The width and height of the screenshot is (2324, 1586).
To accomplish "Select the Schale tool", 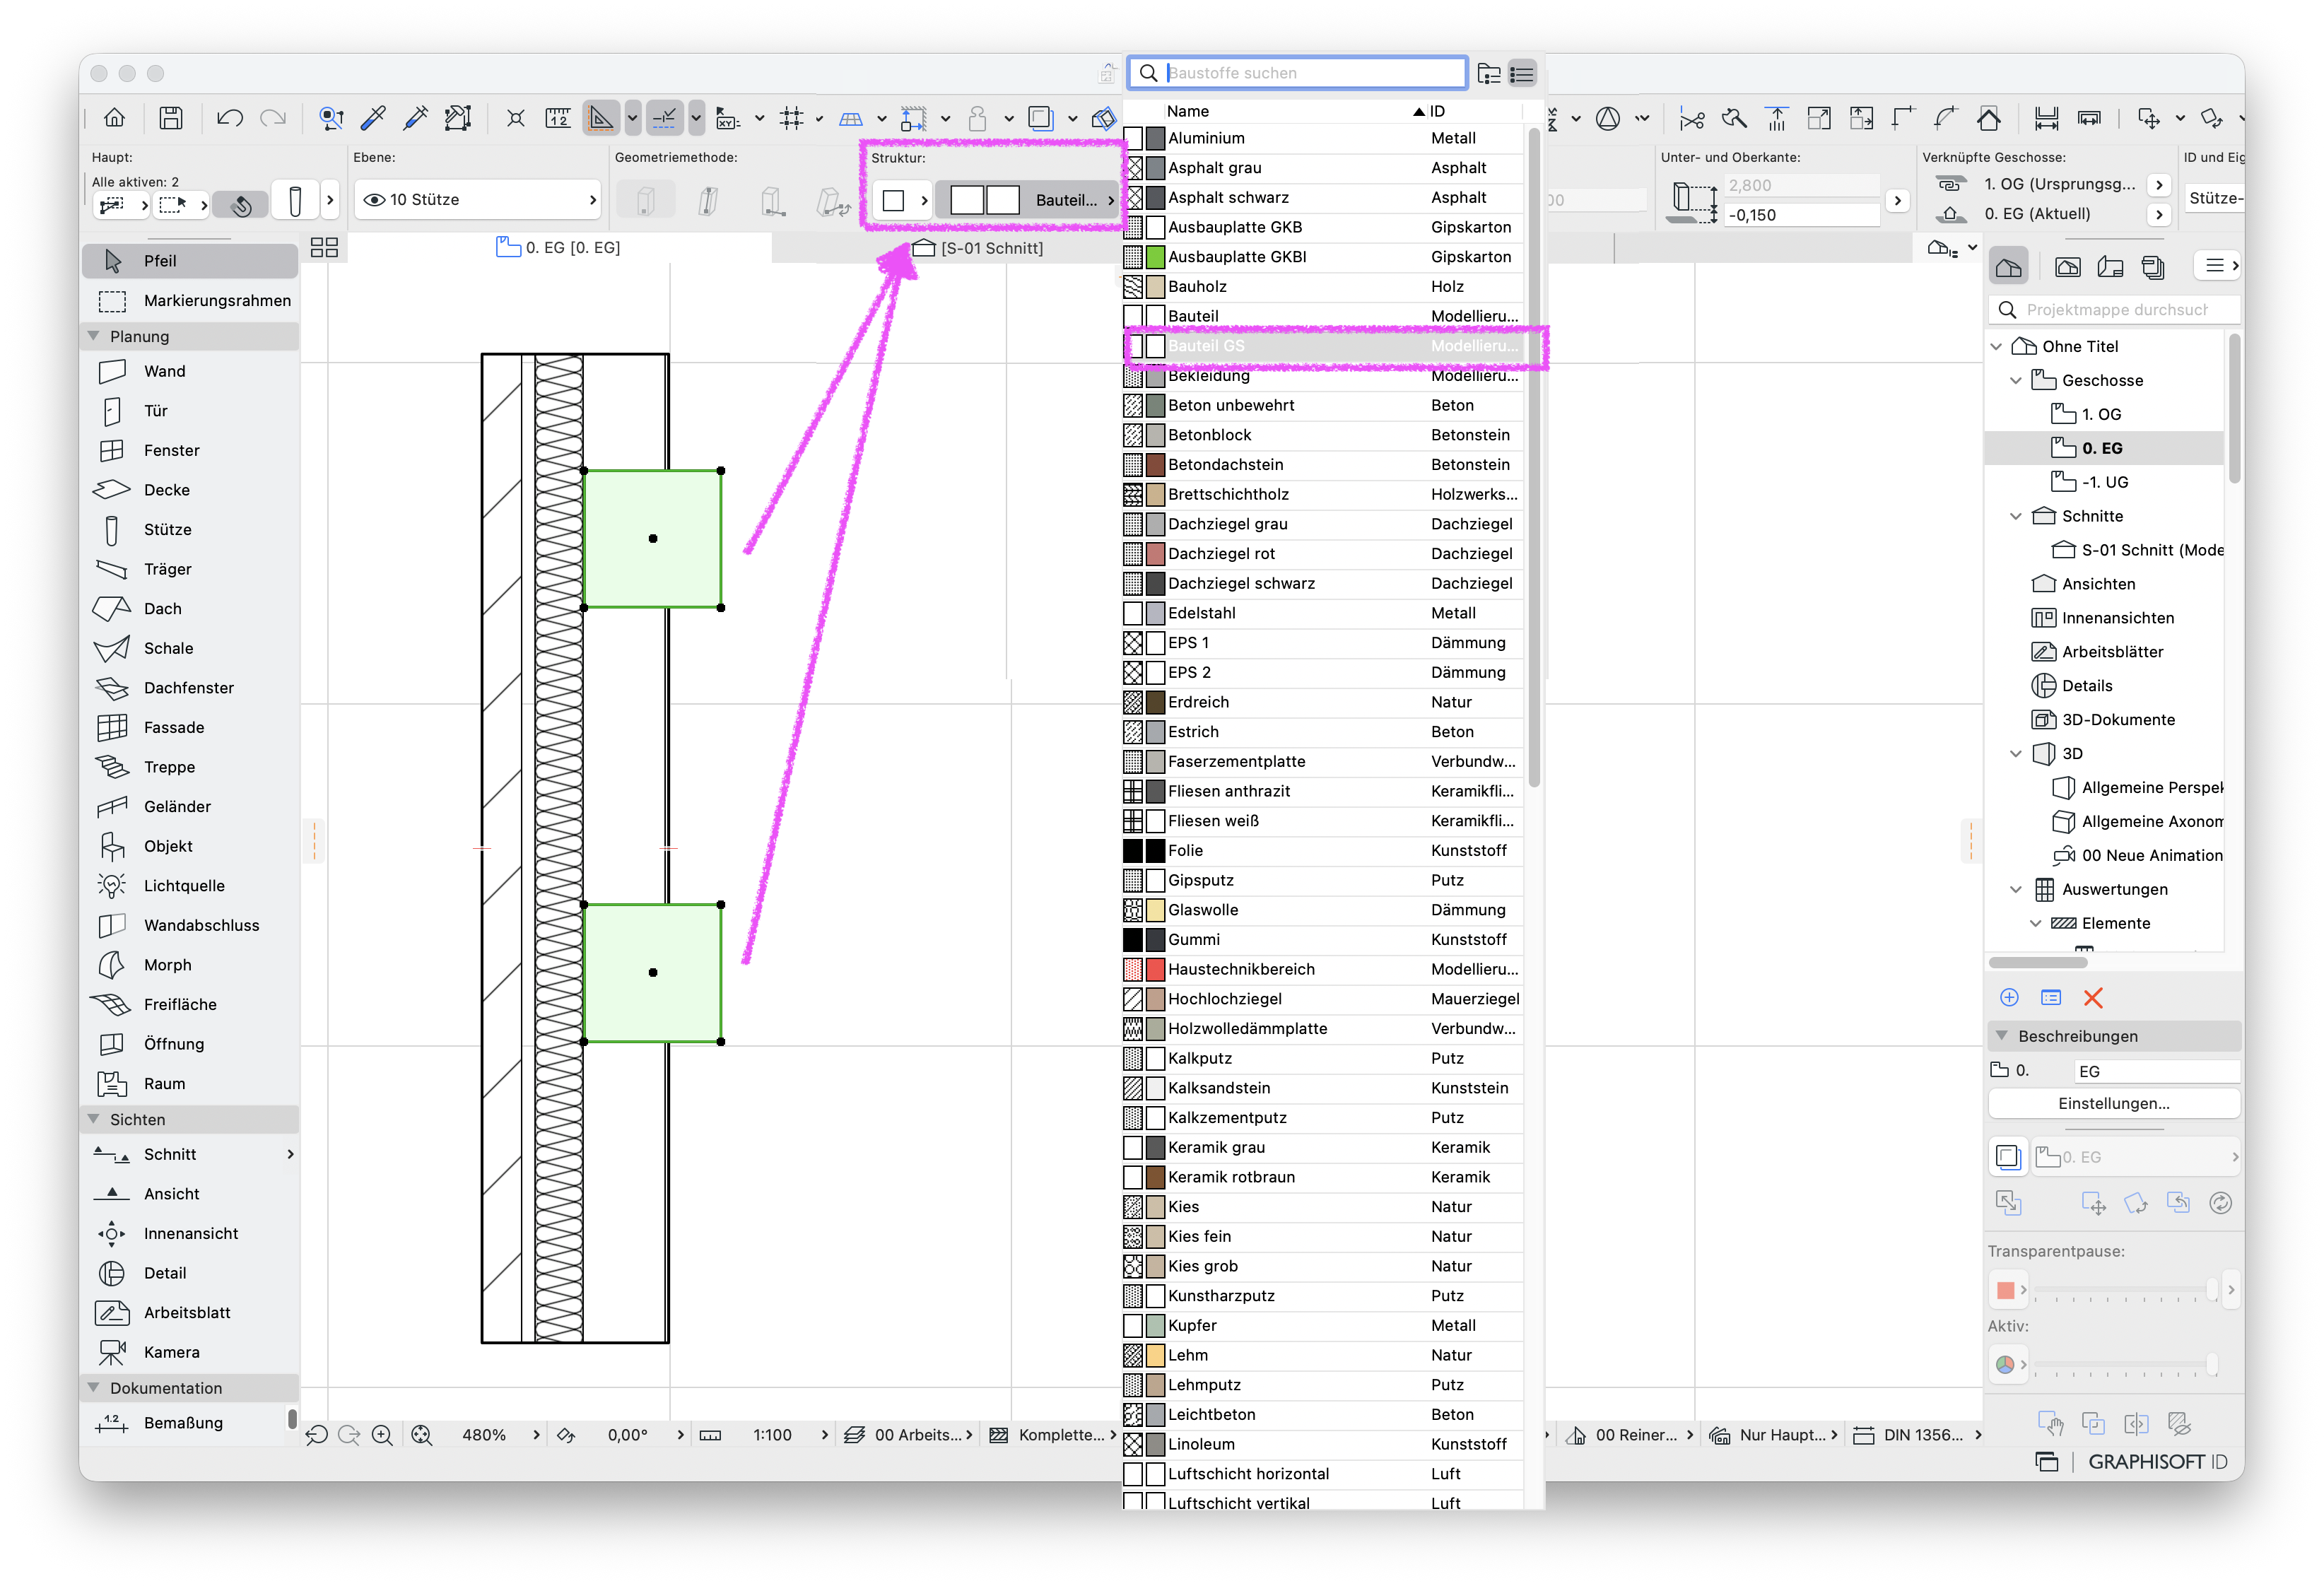I will [x=190, y=648].
